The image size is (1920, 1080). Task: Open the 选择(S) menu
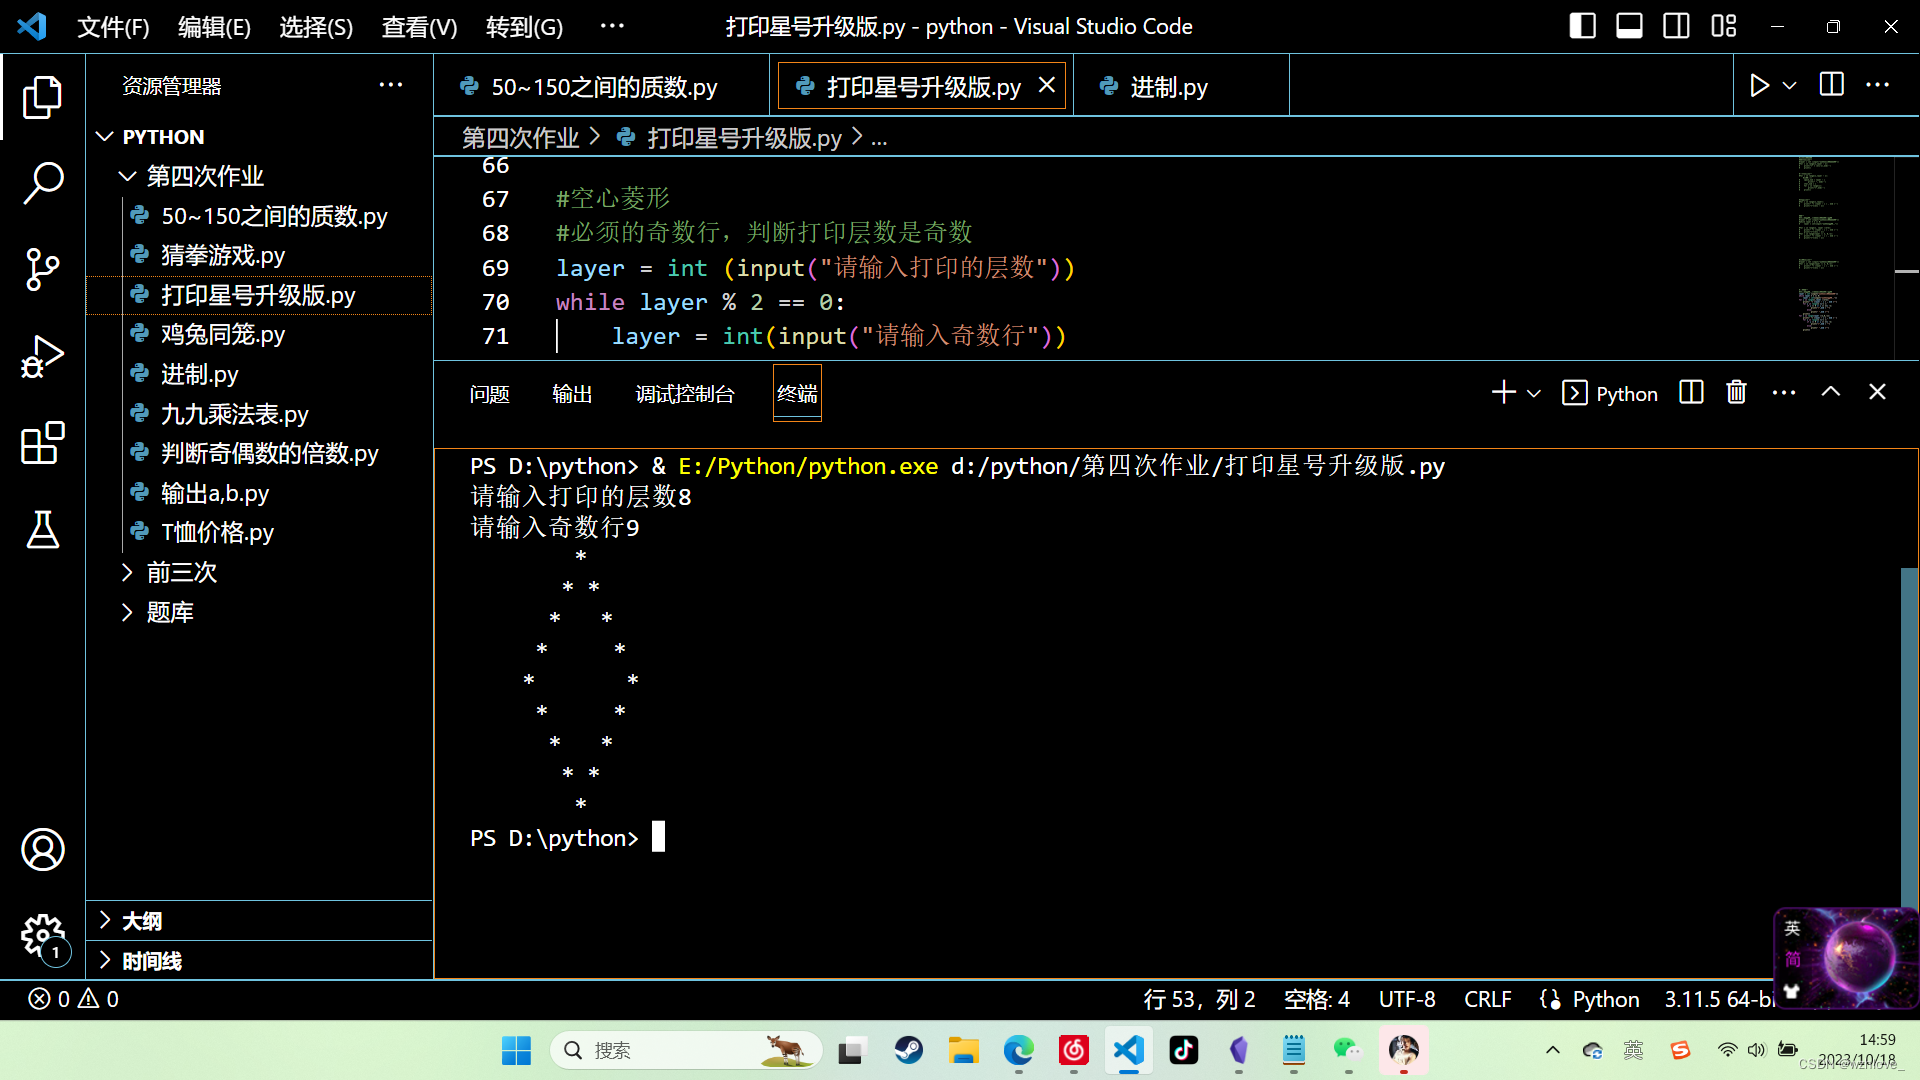[x=316, y=27]
